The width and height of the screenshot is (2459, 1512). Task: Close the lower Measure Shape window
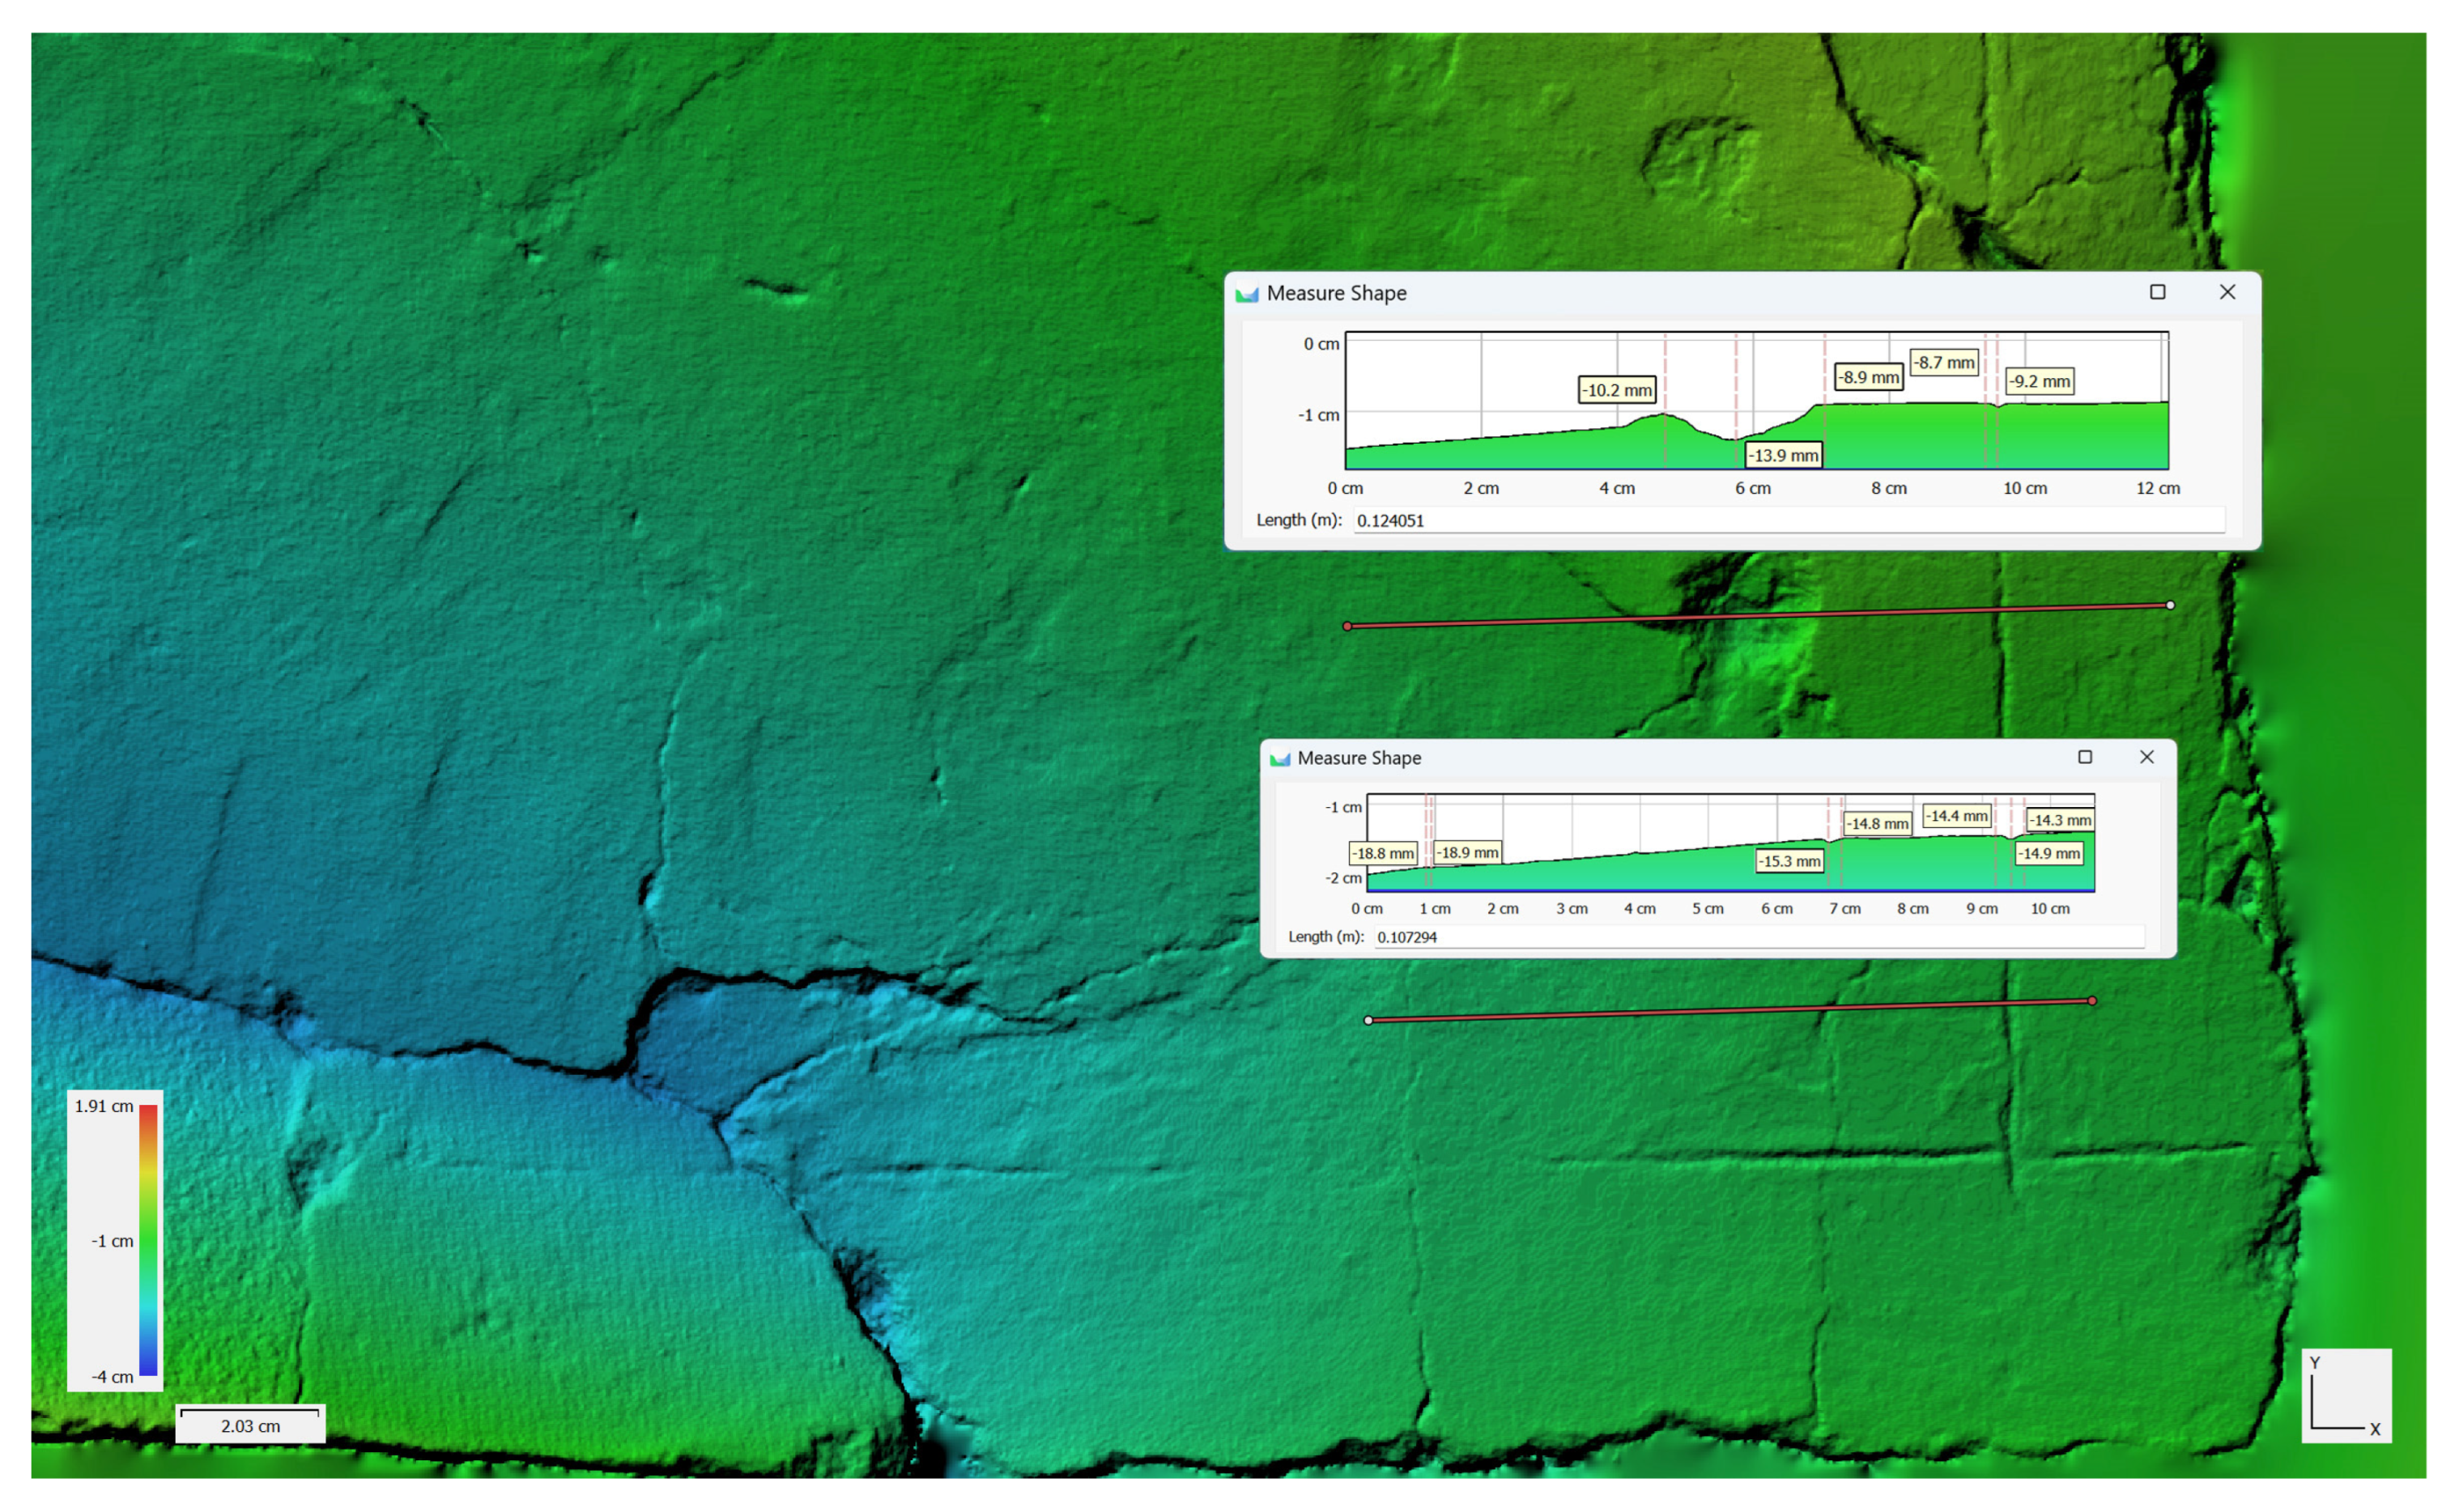(x=2146, y=757)
